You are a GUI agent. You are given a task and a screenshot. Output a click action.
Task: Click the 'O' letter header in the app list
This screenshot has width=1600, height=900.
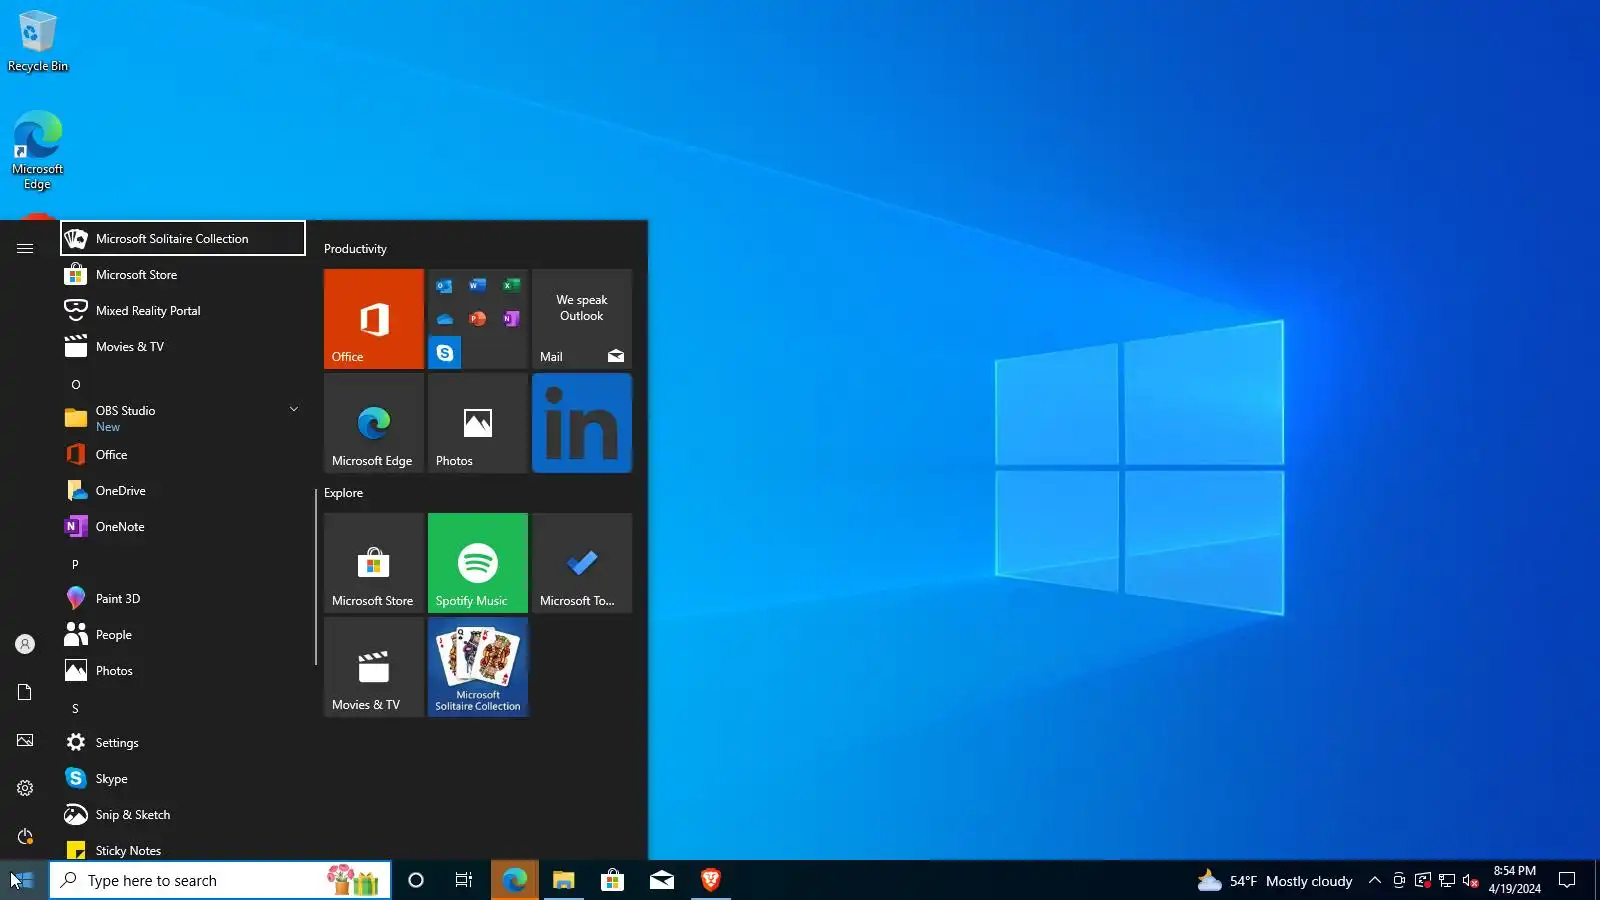coord(75,384)
